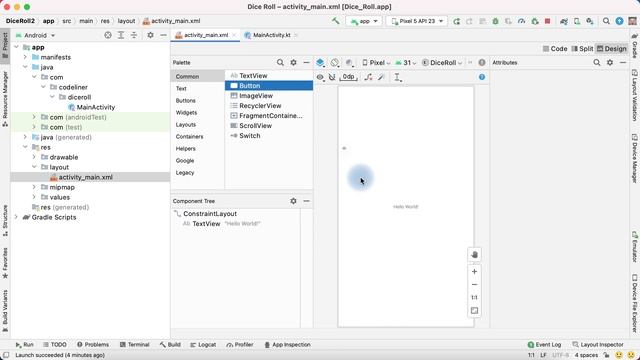Open Search Everywhere magnifier in main toolbar

pos(606,21)
